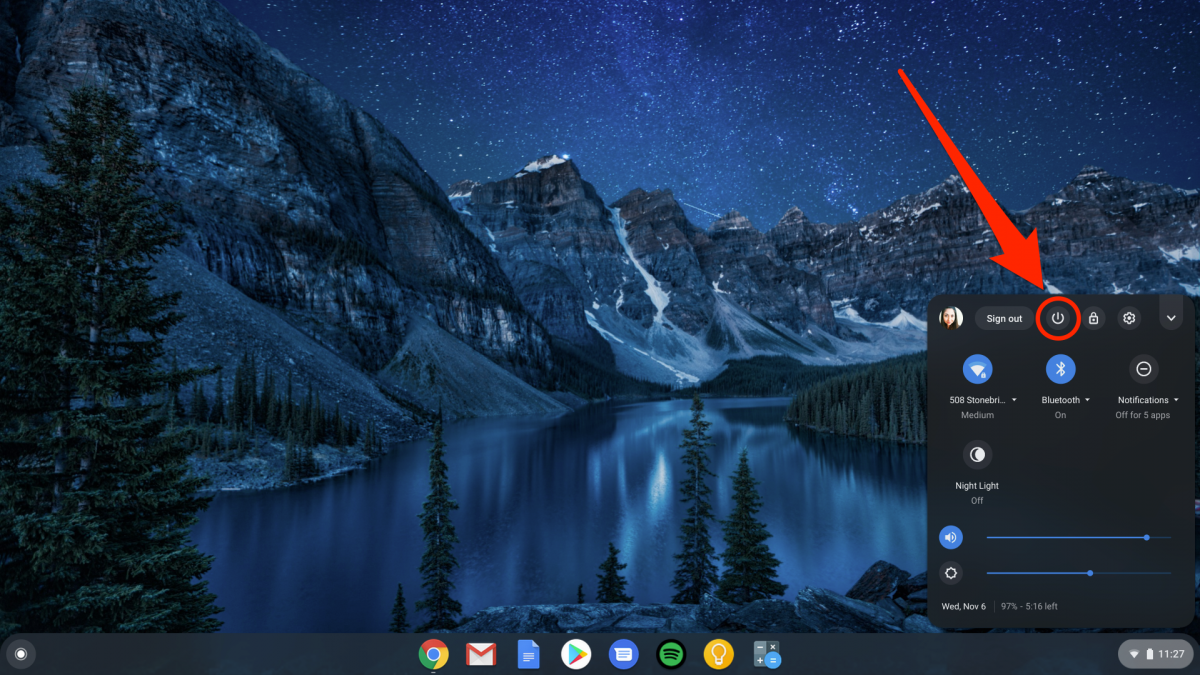The image size is (1200, 675).
Task: Click the Sign out button
Action: pos(1004,319)
